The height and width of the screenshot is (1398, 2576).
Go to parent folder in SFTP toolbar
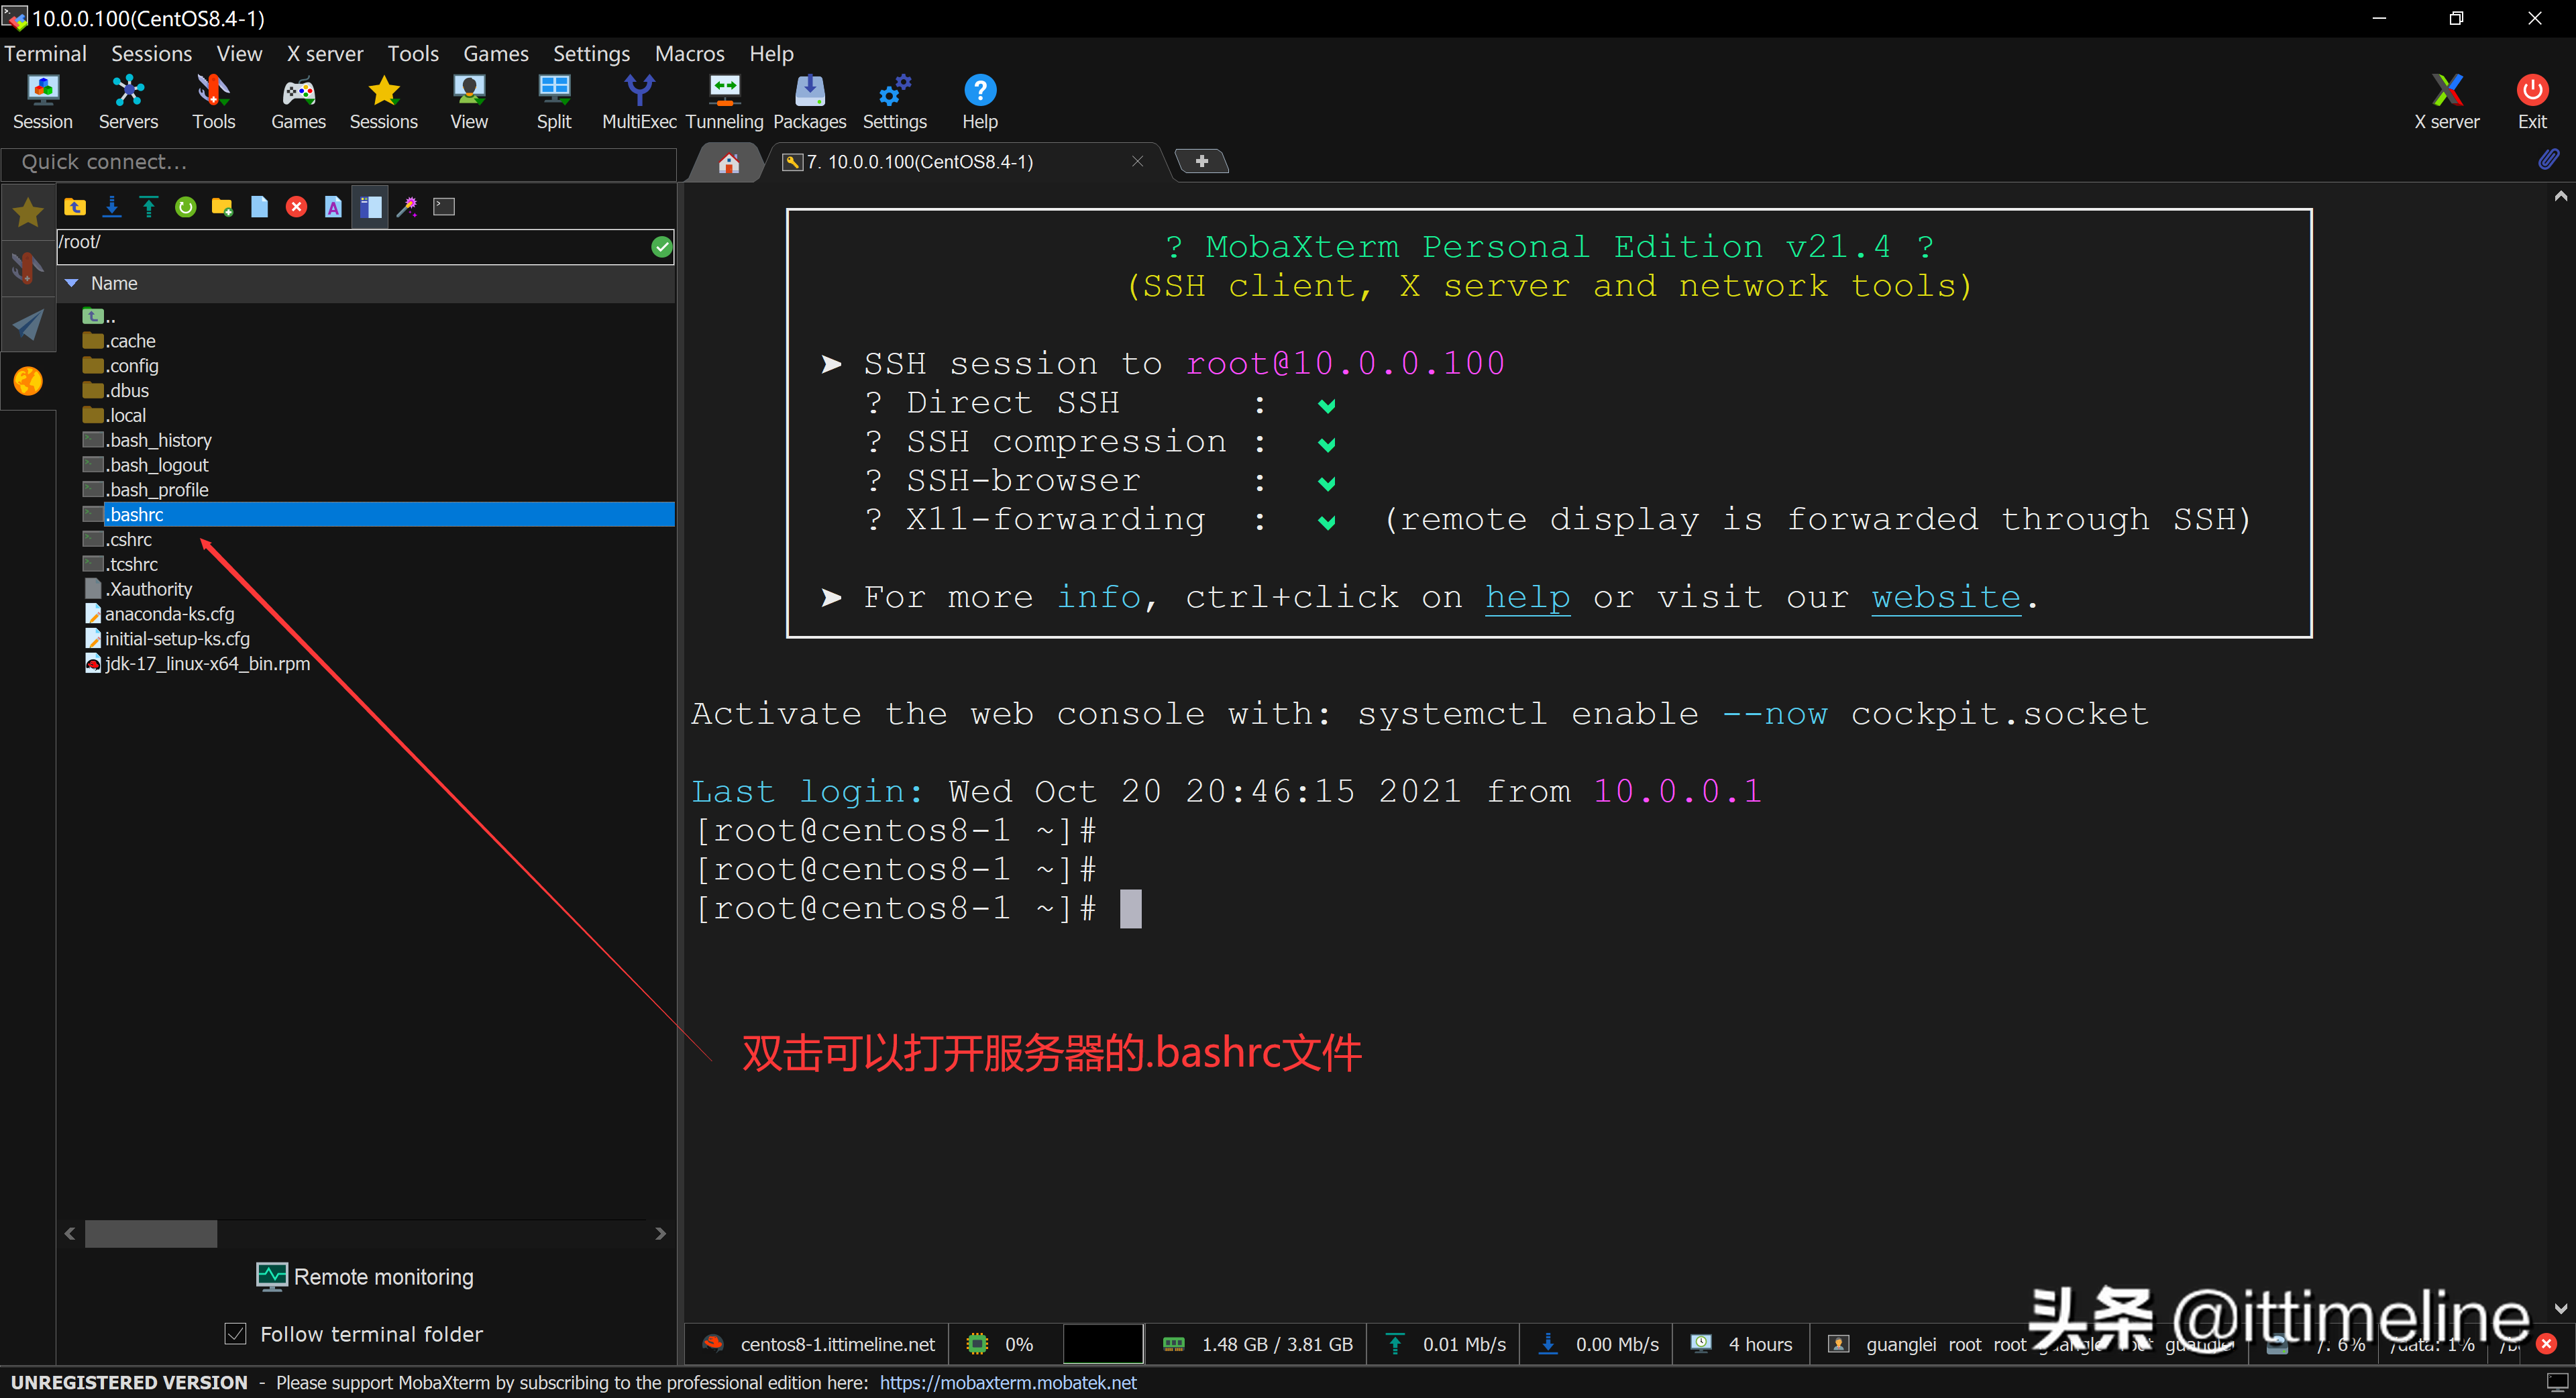coord(75,207)
